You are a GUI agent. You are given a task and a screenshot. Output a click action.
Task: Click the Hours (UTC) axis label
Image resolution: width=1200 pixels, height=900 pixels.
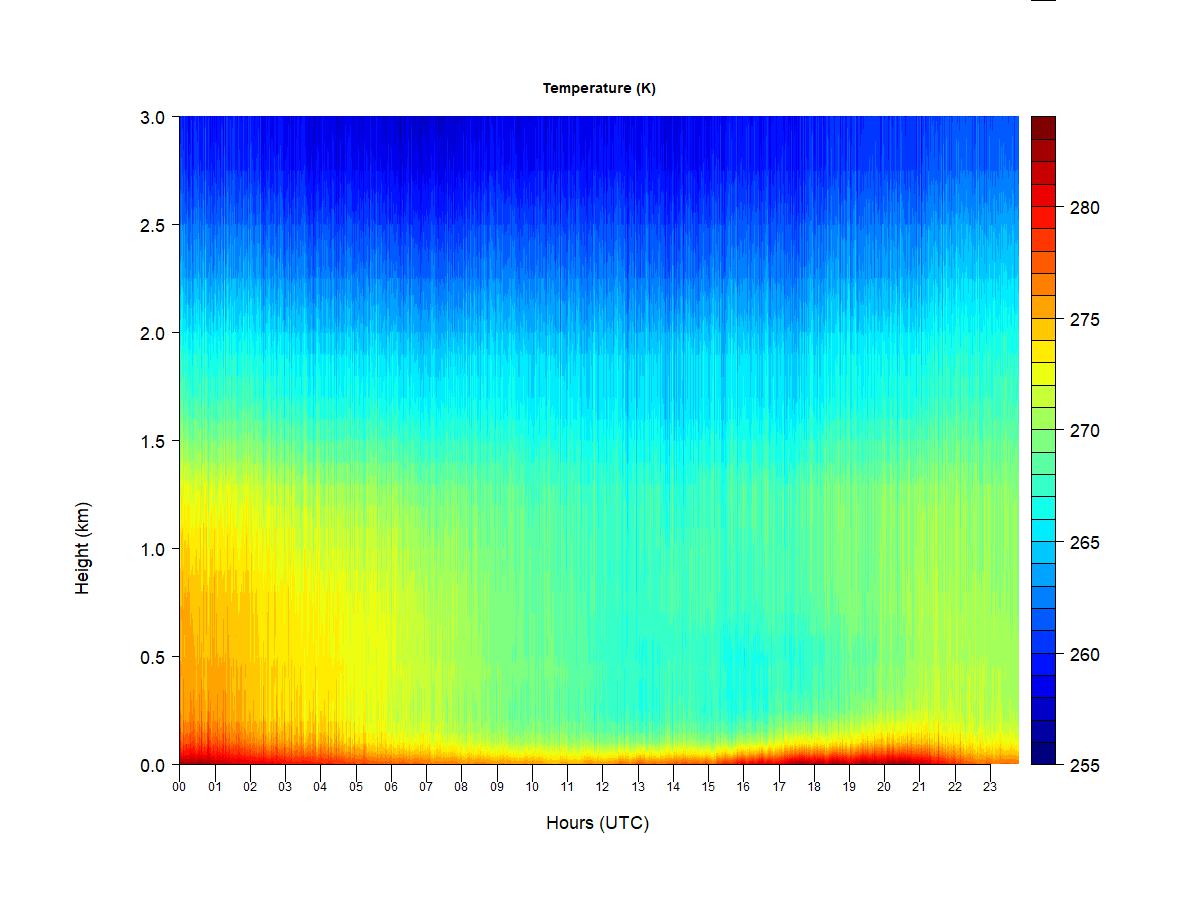pyautogui.click(x=597, y=823)
